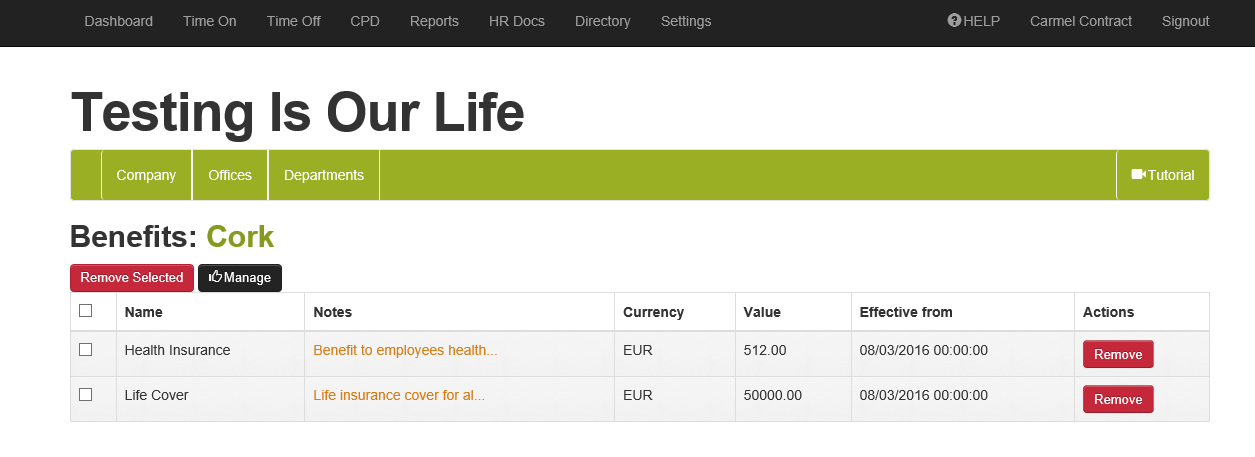Click the Tutorial video camera icon

pos(1138,175)
